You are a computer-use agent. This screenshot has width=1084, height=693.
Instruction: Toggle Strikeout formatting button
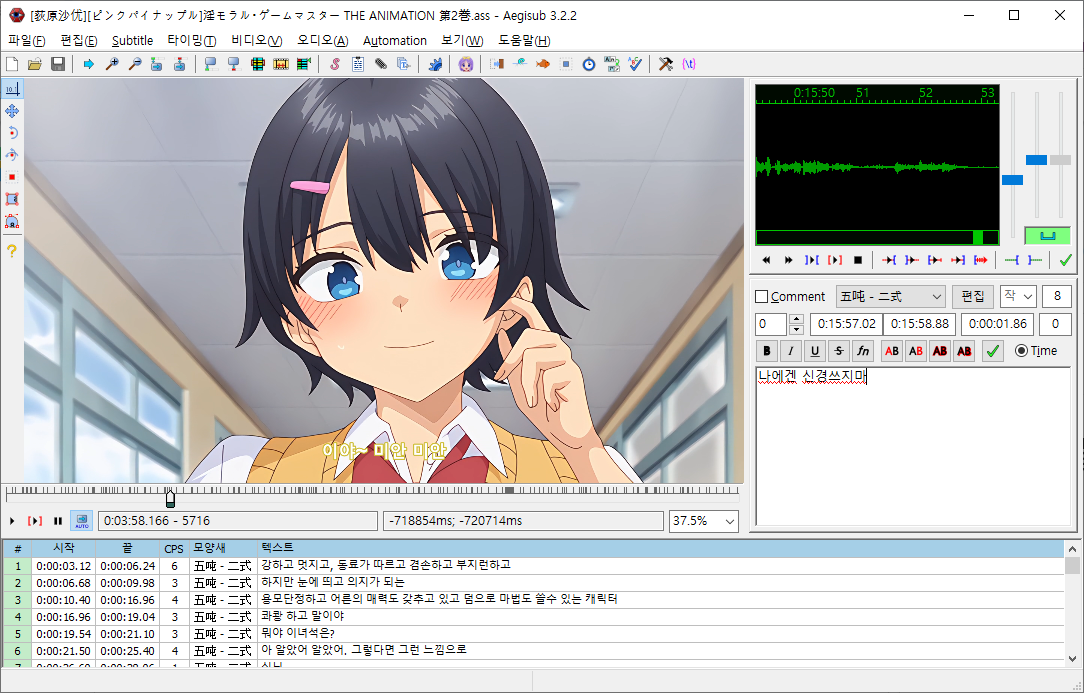click(839, 351)
